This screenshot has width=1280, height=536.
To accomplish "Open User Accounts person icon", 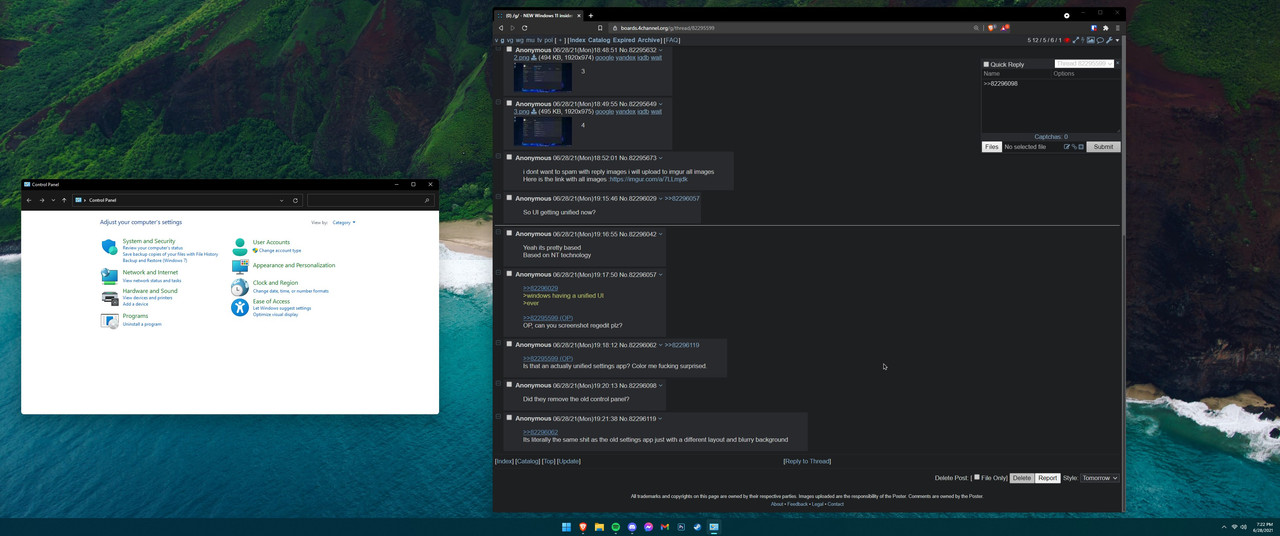I will 240,247.
